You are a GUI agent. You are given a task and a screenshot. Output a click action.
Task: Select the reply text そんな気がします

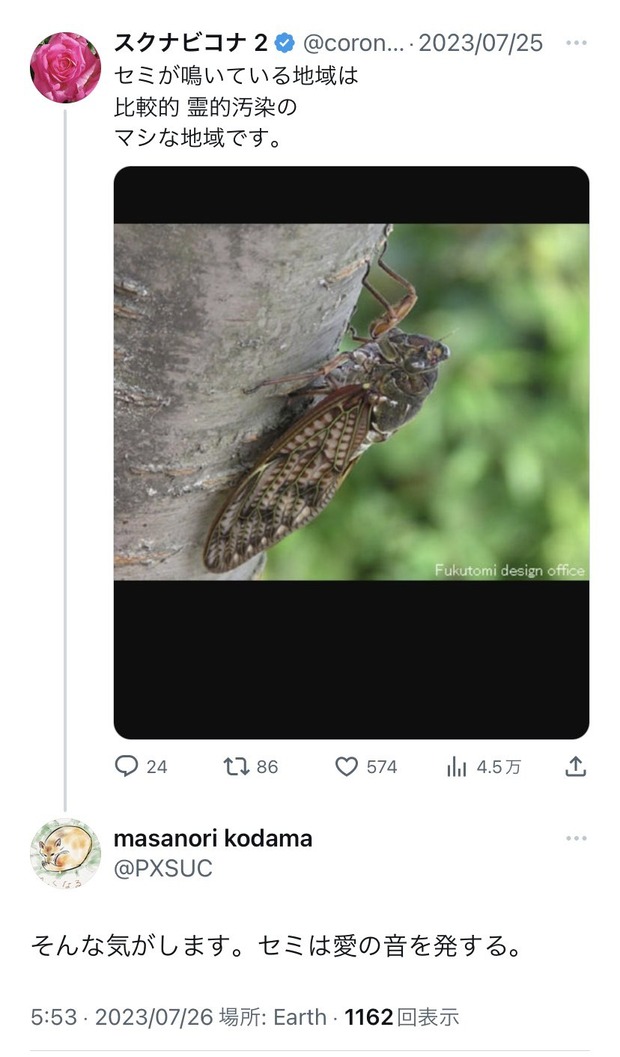coord(275,945)
